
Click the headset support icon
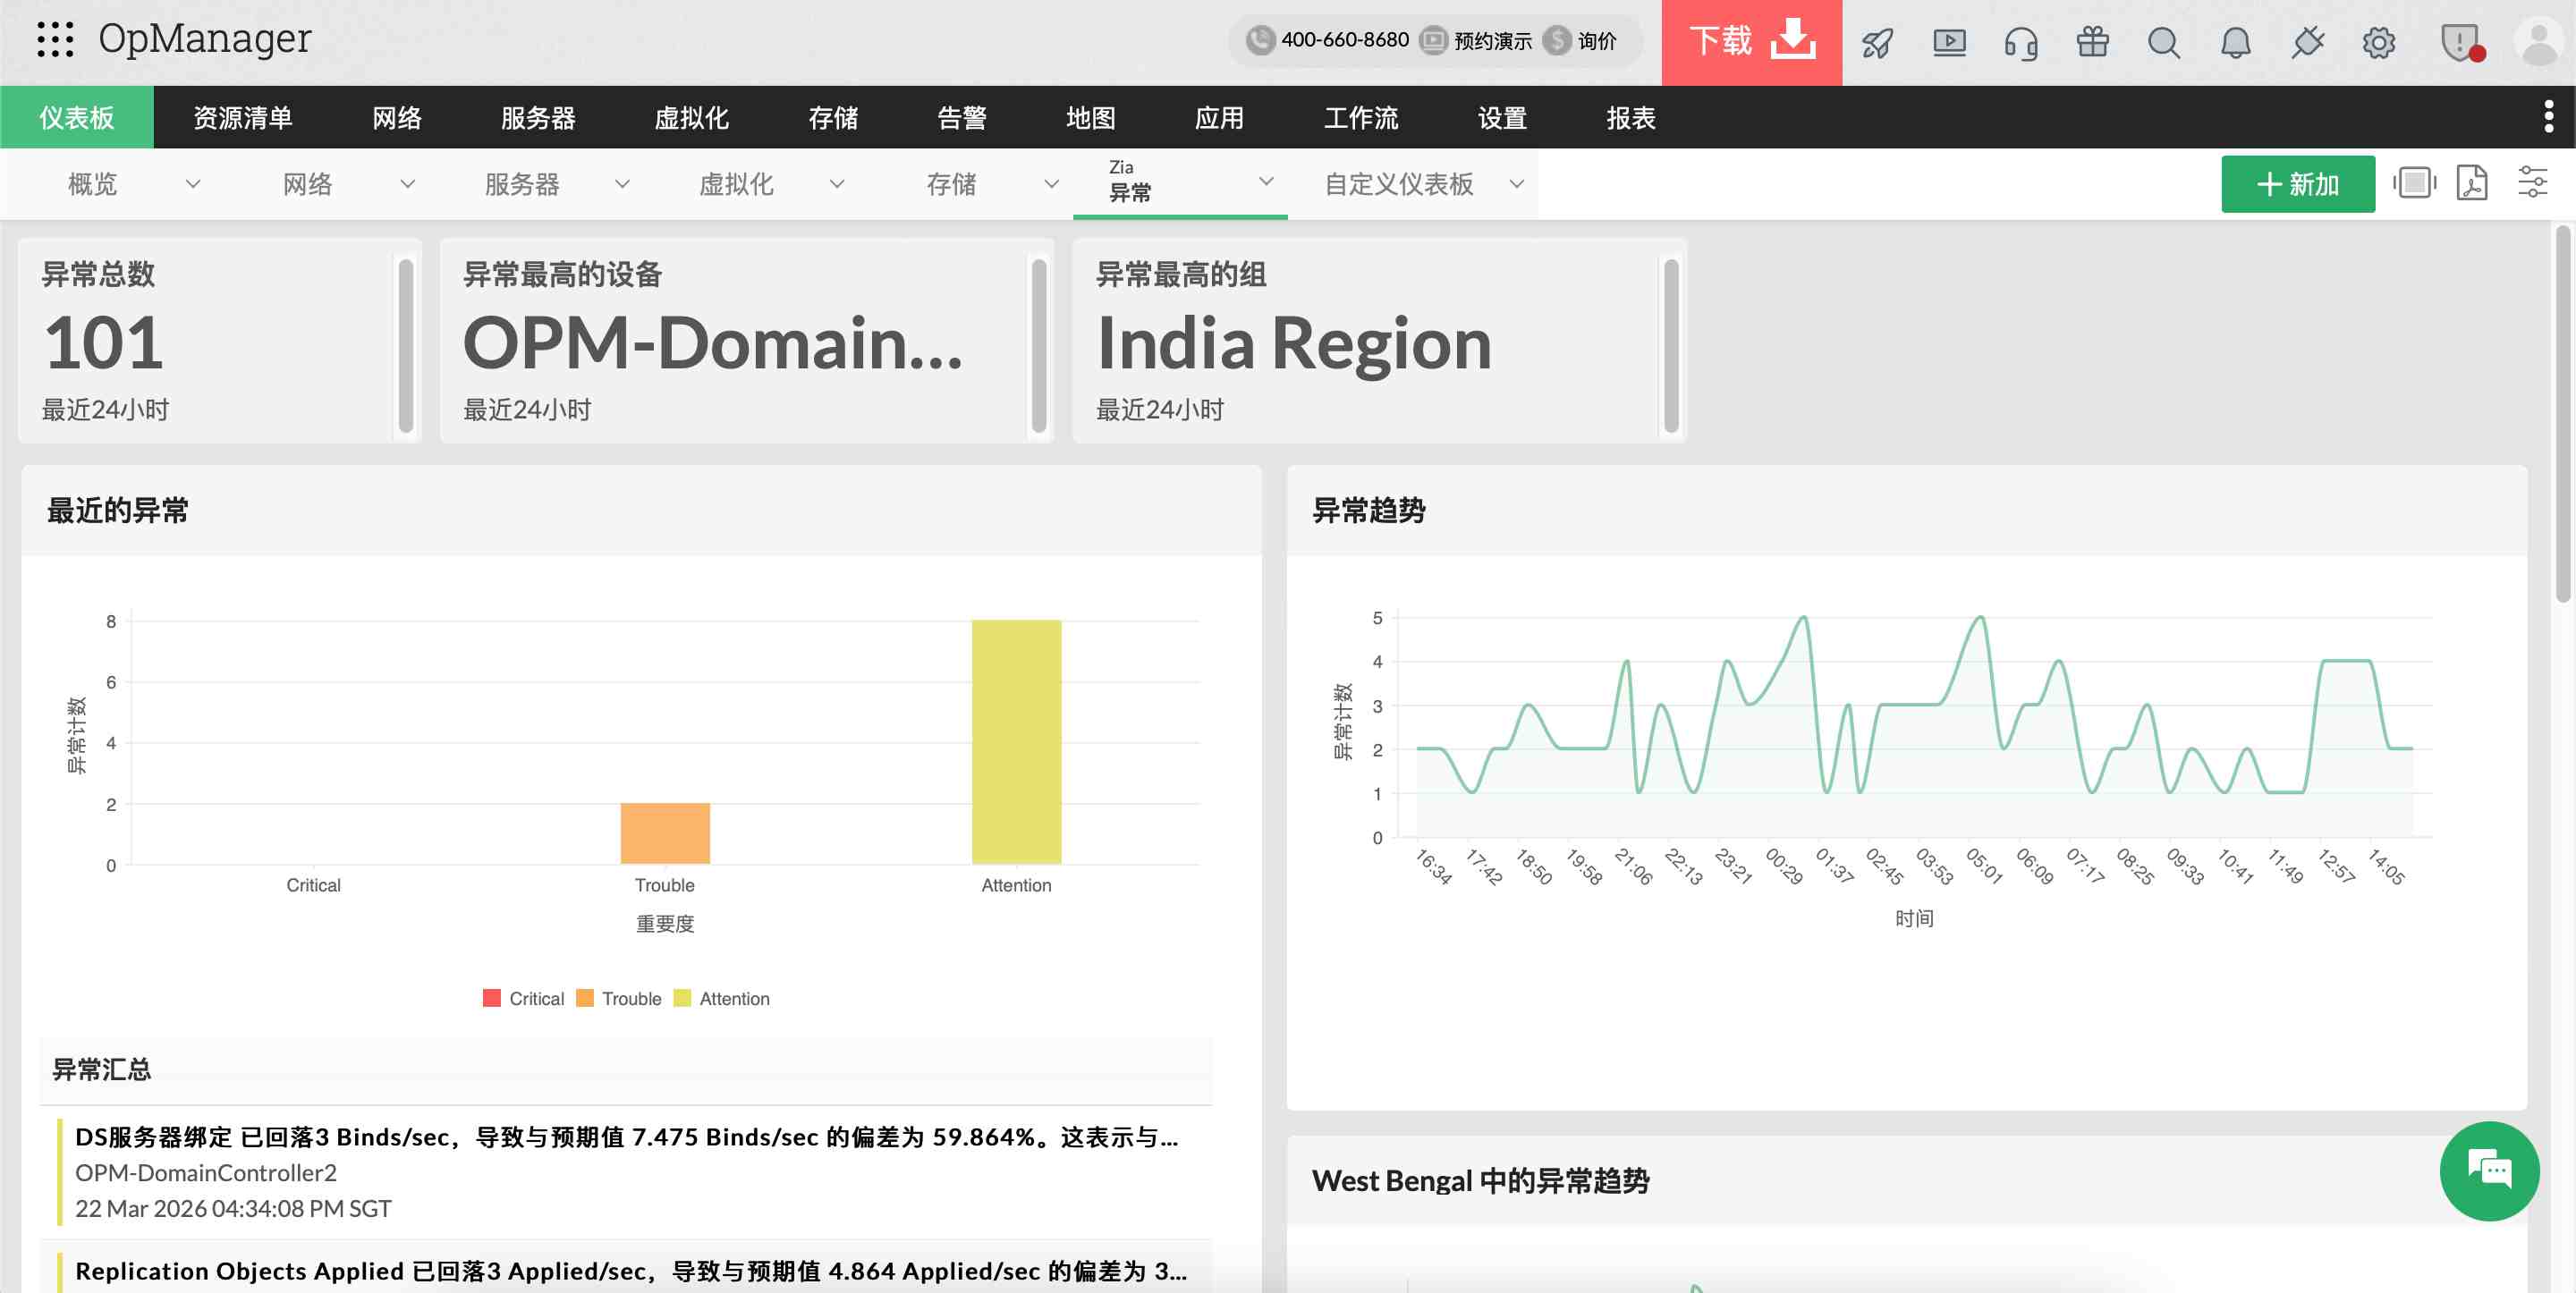(2021, 42)
